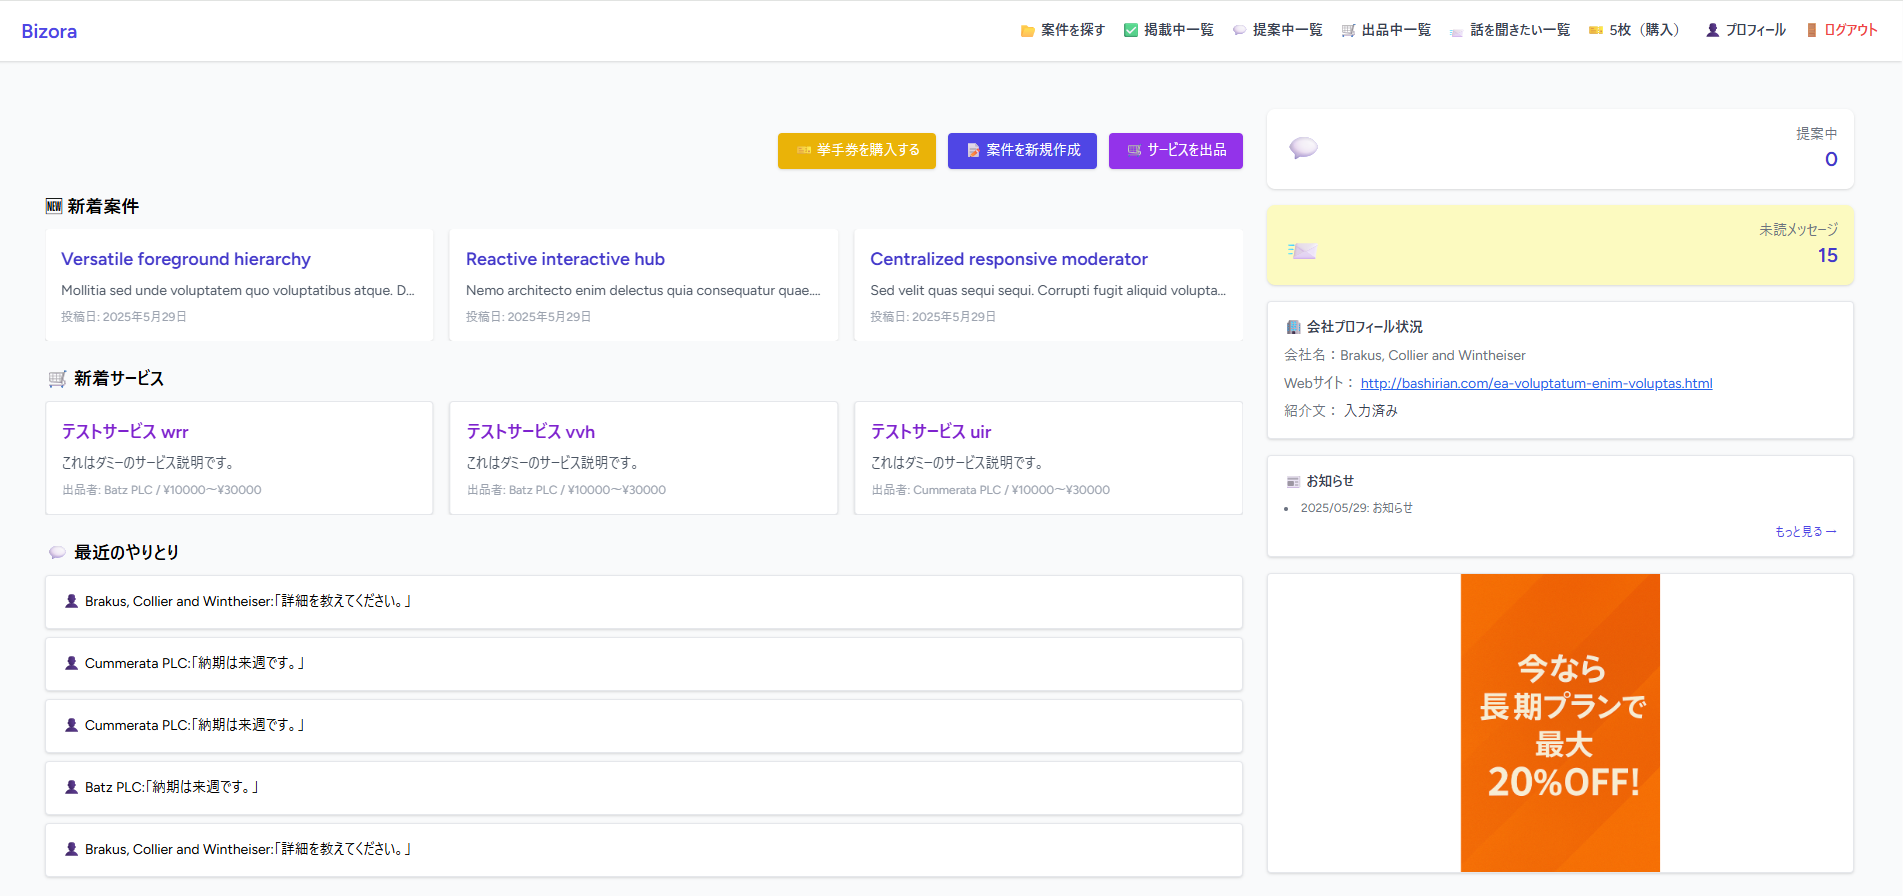1903x896 pixels.
Task: Open 話を聞きたい一覧 navigation item
Action: pos(1520,30)
